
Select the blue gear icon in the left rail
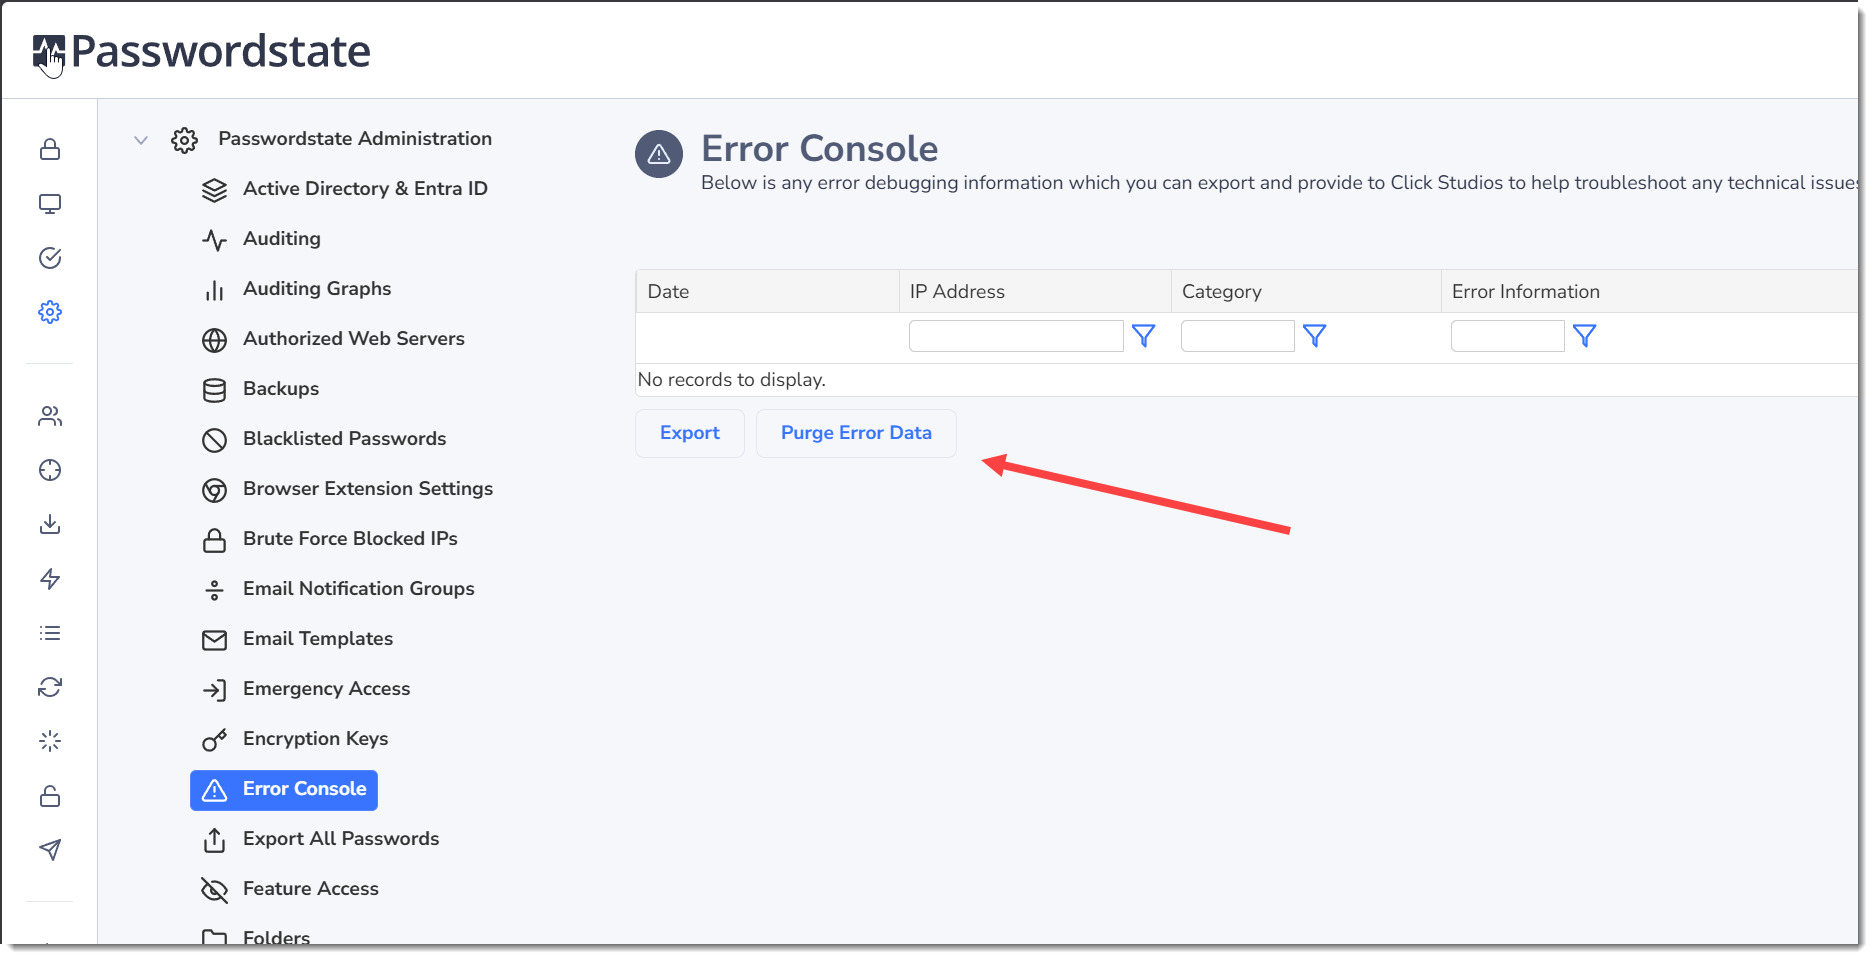[x=50, y=312]
